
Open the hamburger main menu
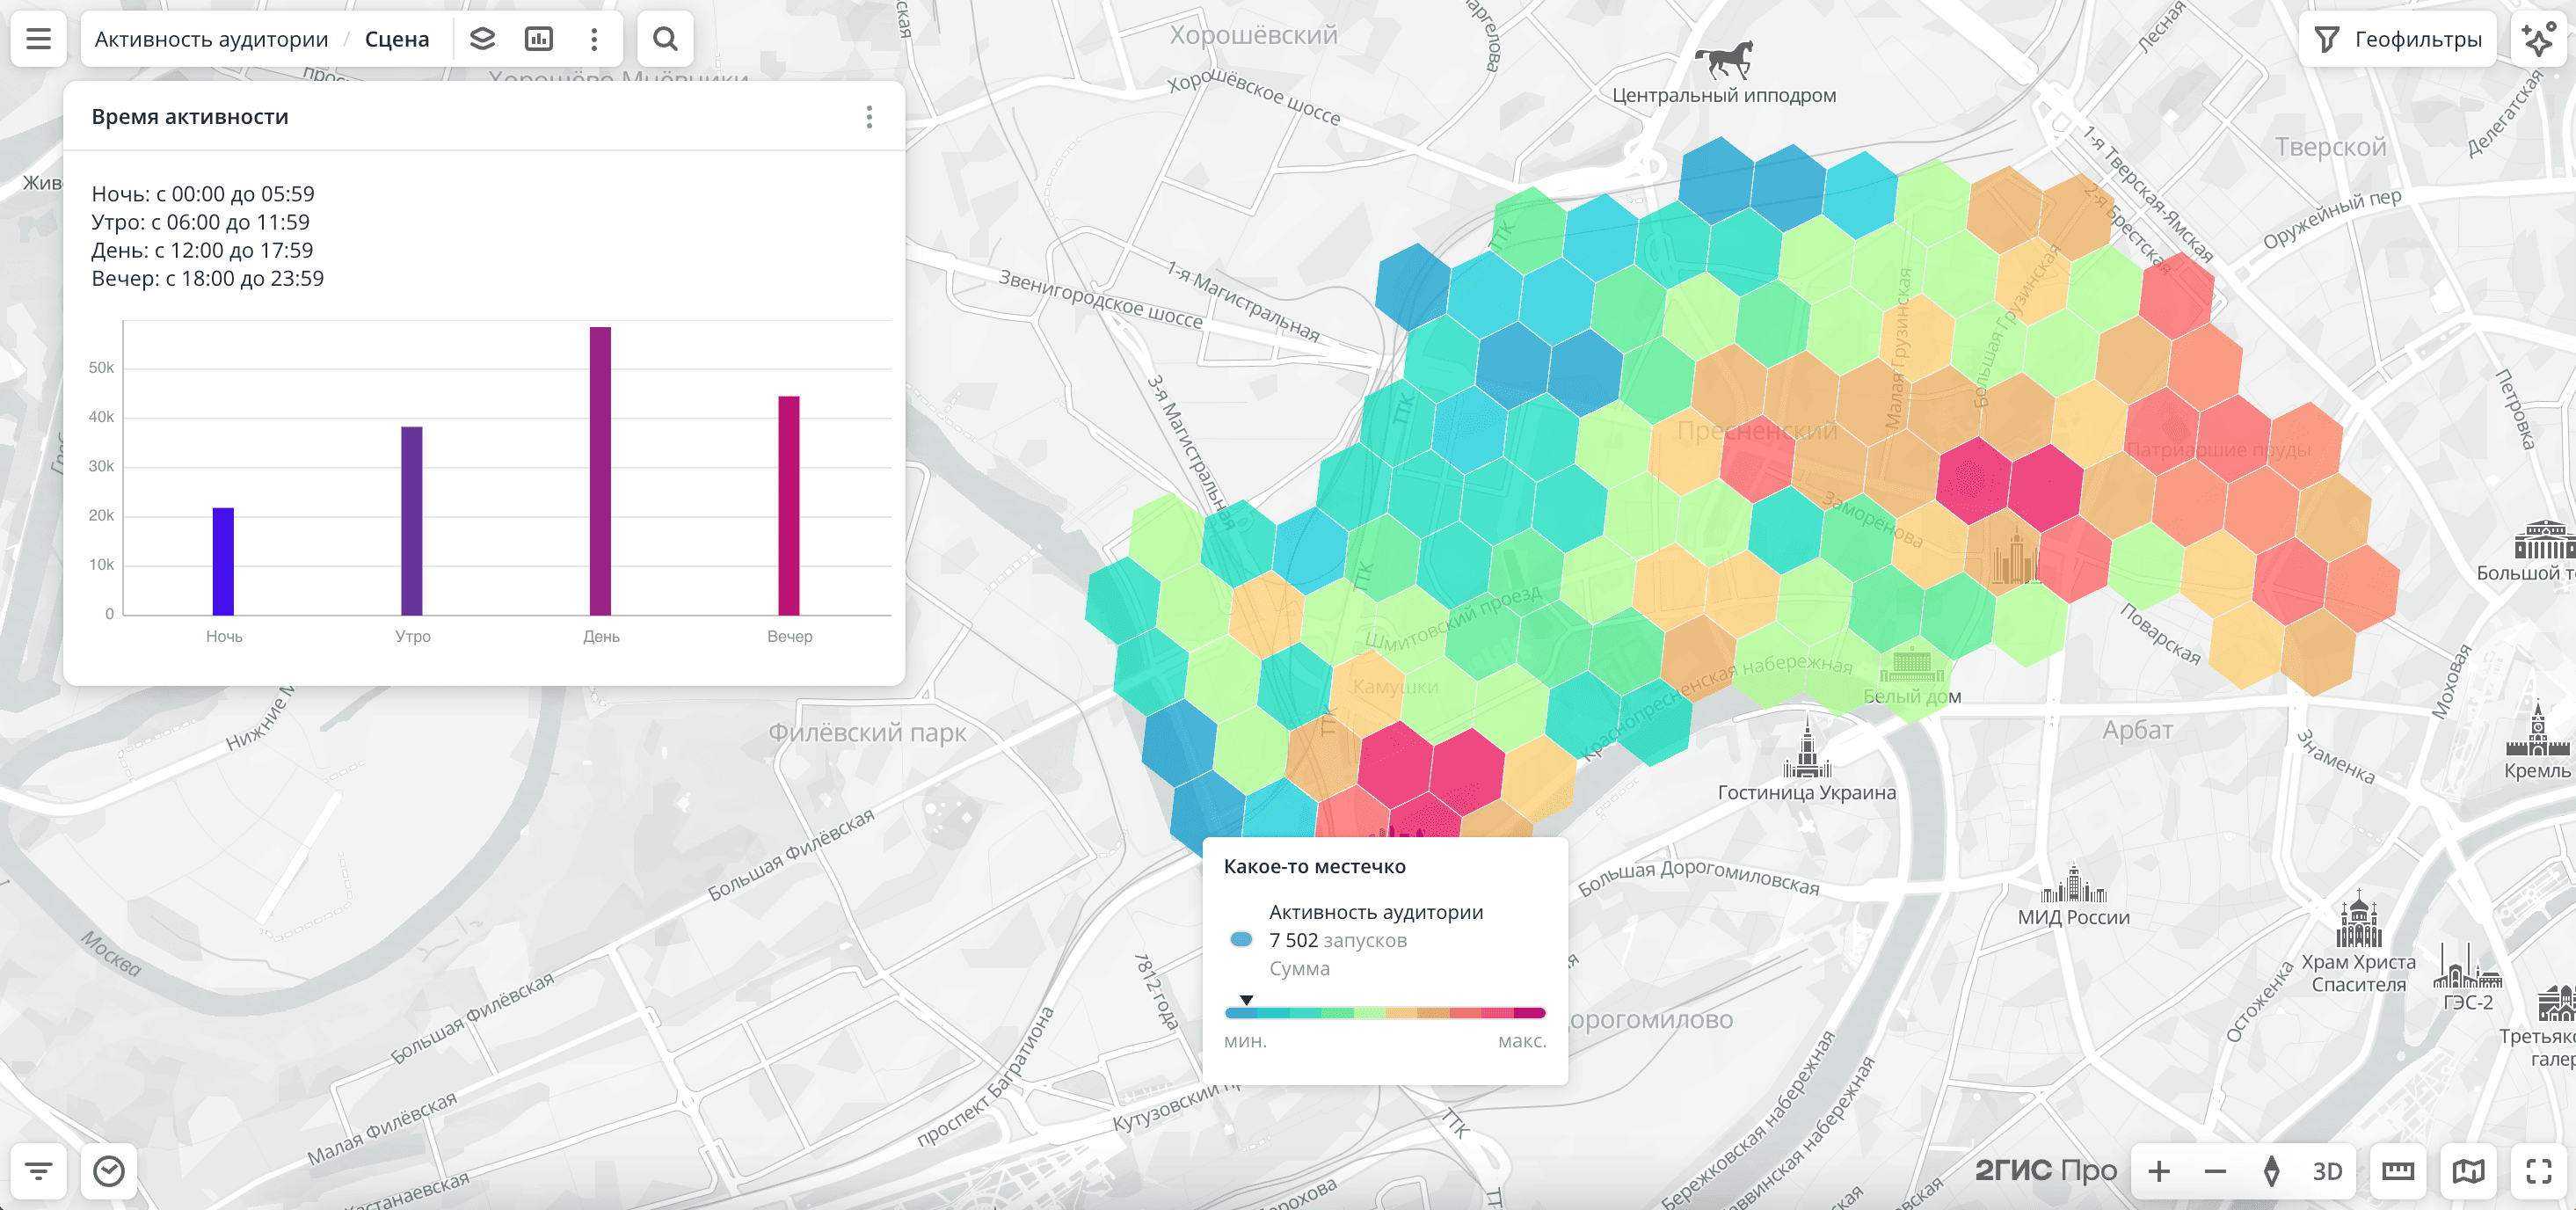(38, 39)
